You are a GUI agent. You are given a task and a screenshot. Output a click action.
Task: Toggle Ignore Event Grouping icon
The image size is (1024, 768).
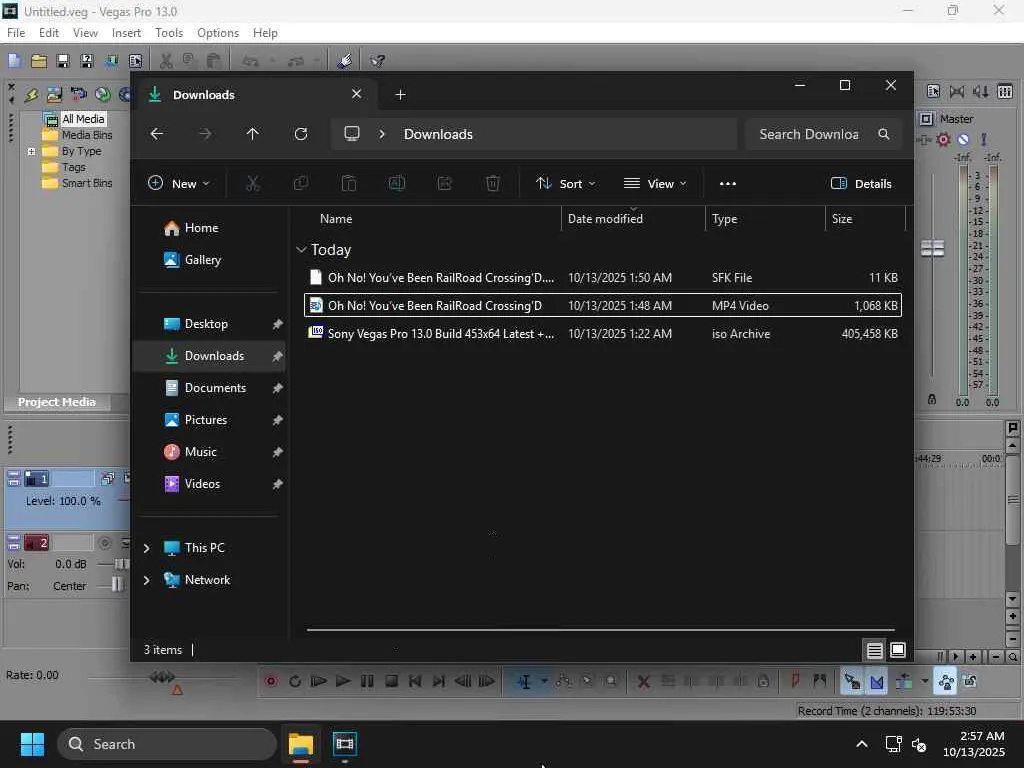click(970, 681)
